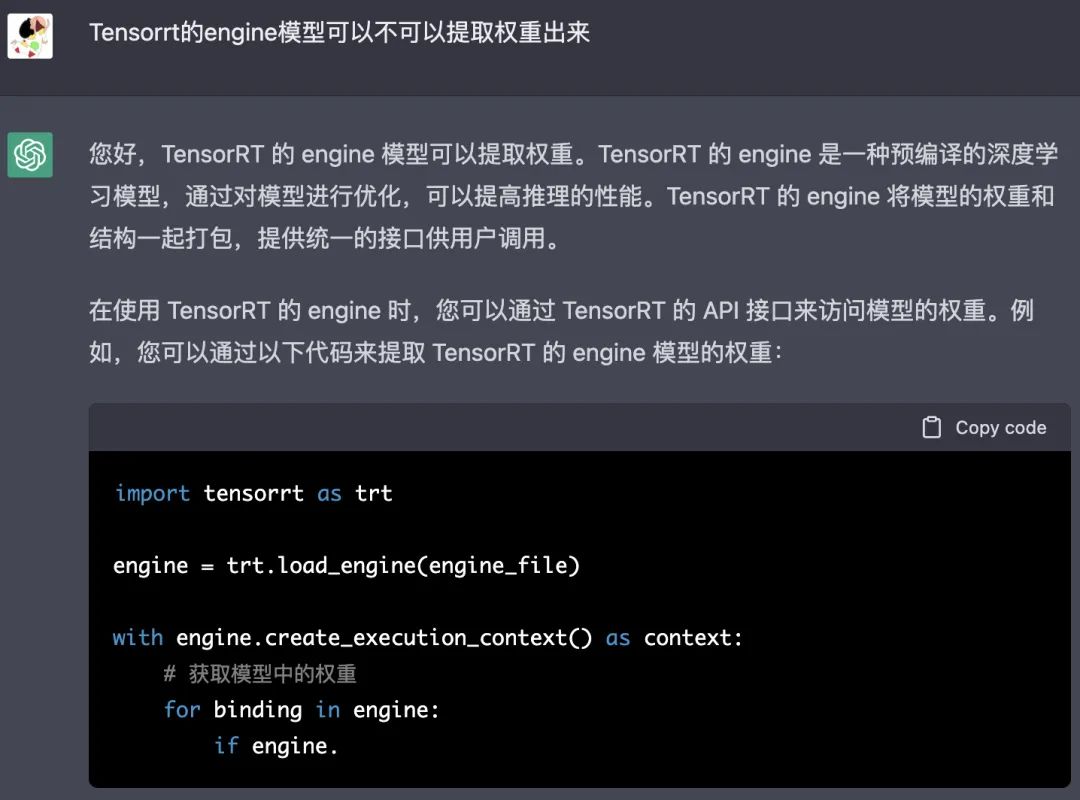Click the trt.load_engine(engine_file) call

point(403,566)
